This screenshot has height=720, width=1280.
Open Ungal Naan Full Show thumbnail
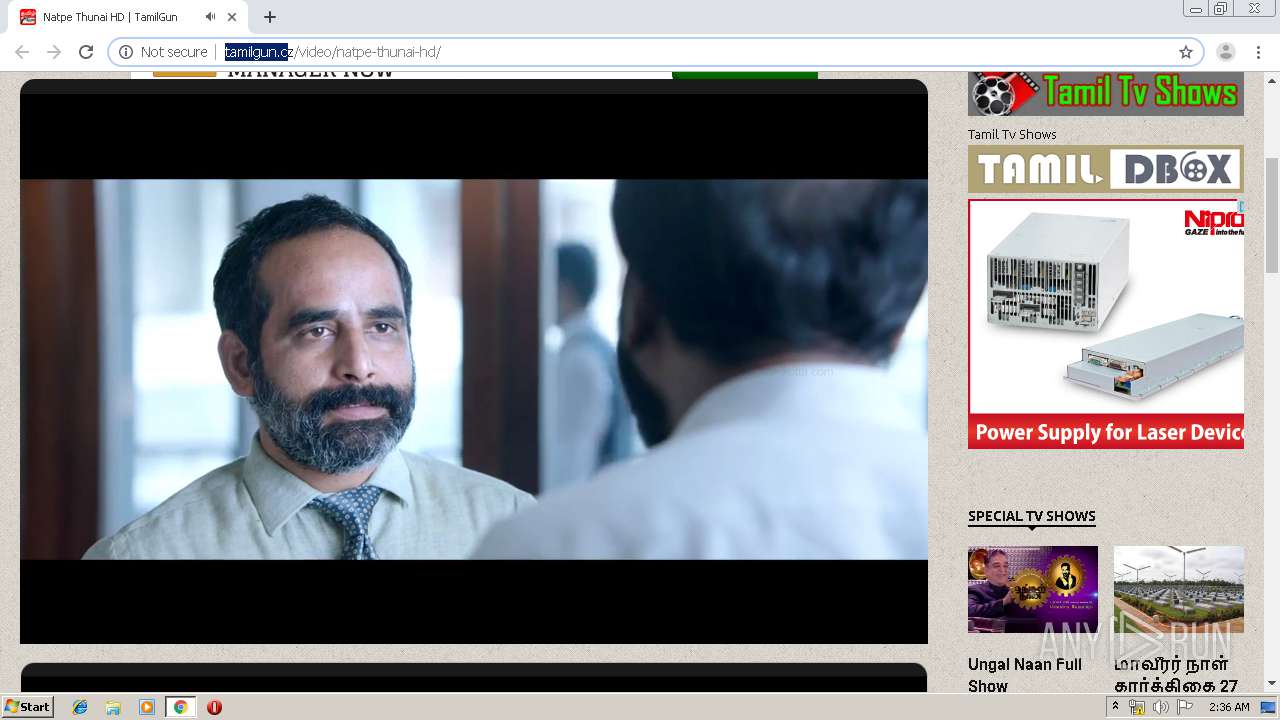1033,589
